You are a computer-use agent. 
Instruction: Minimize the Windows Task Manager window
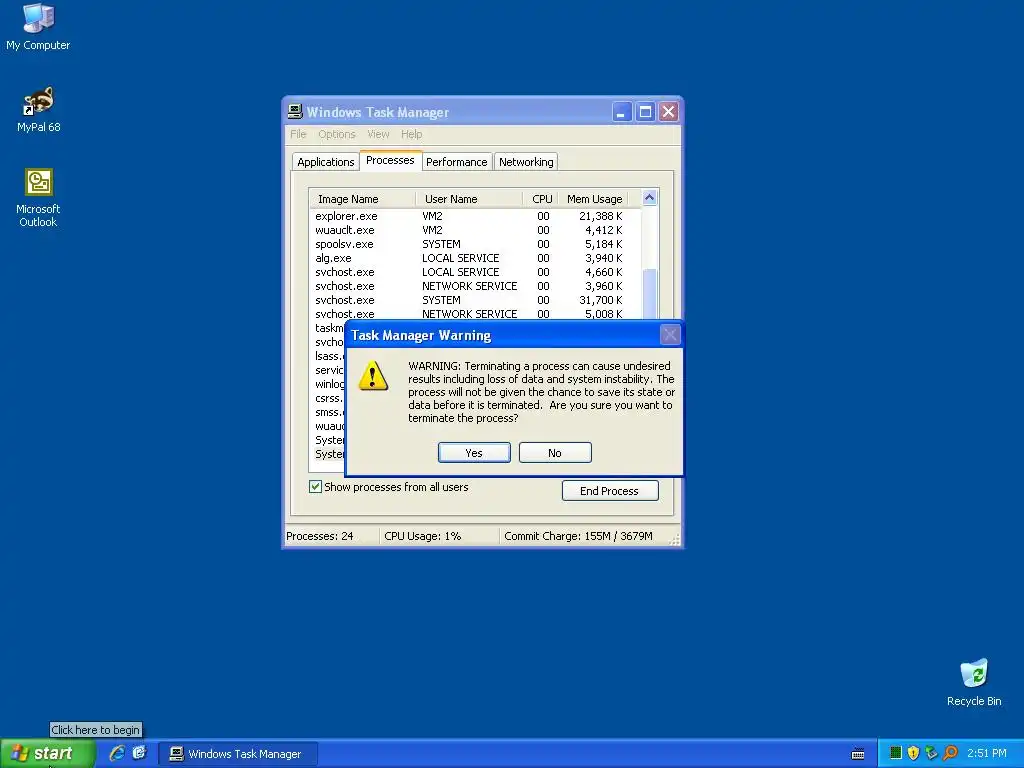click(x=622, y=112)
